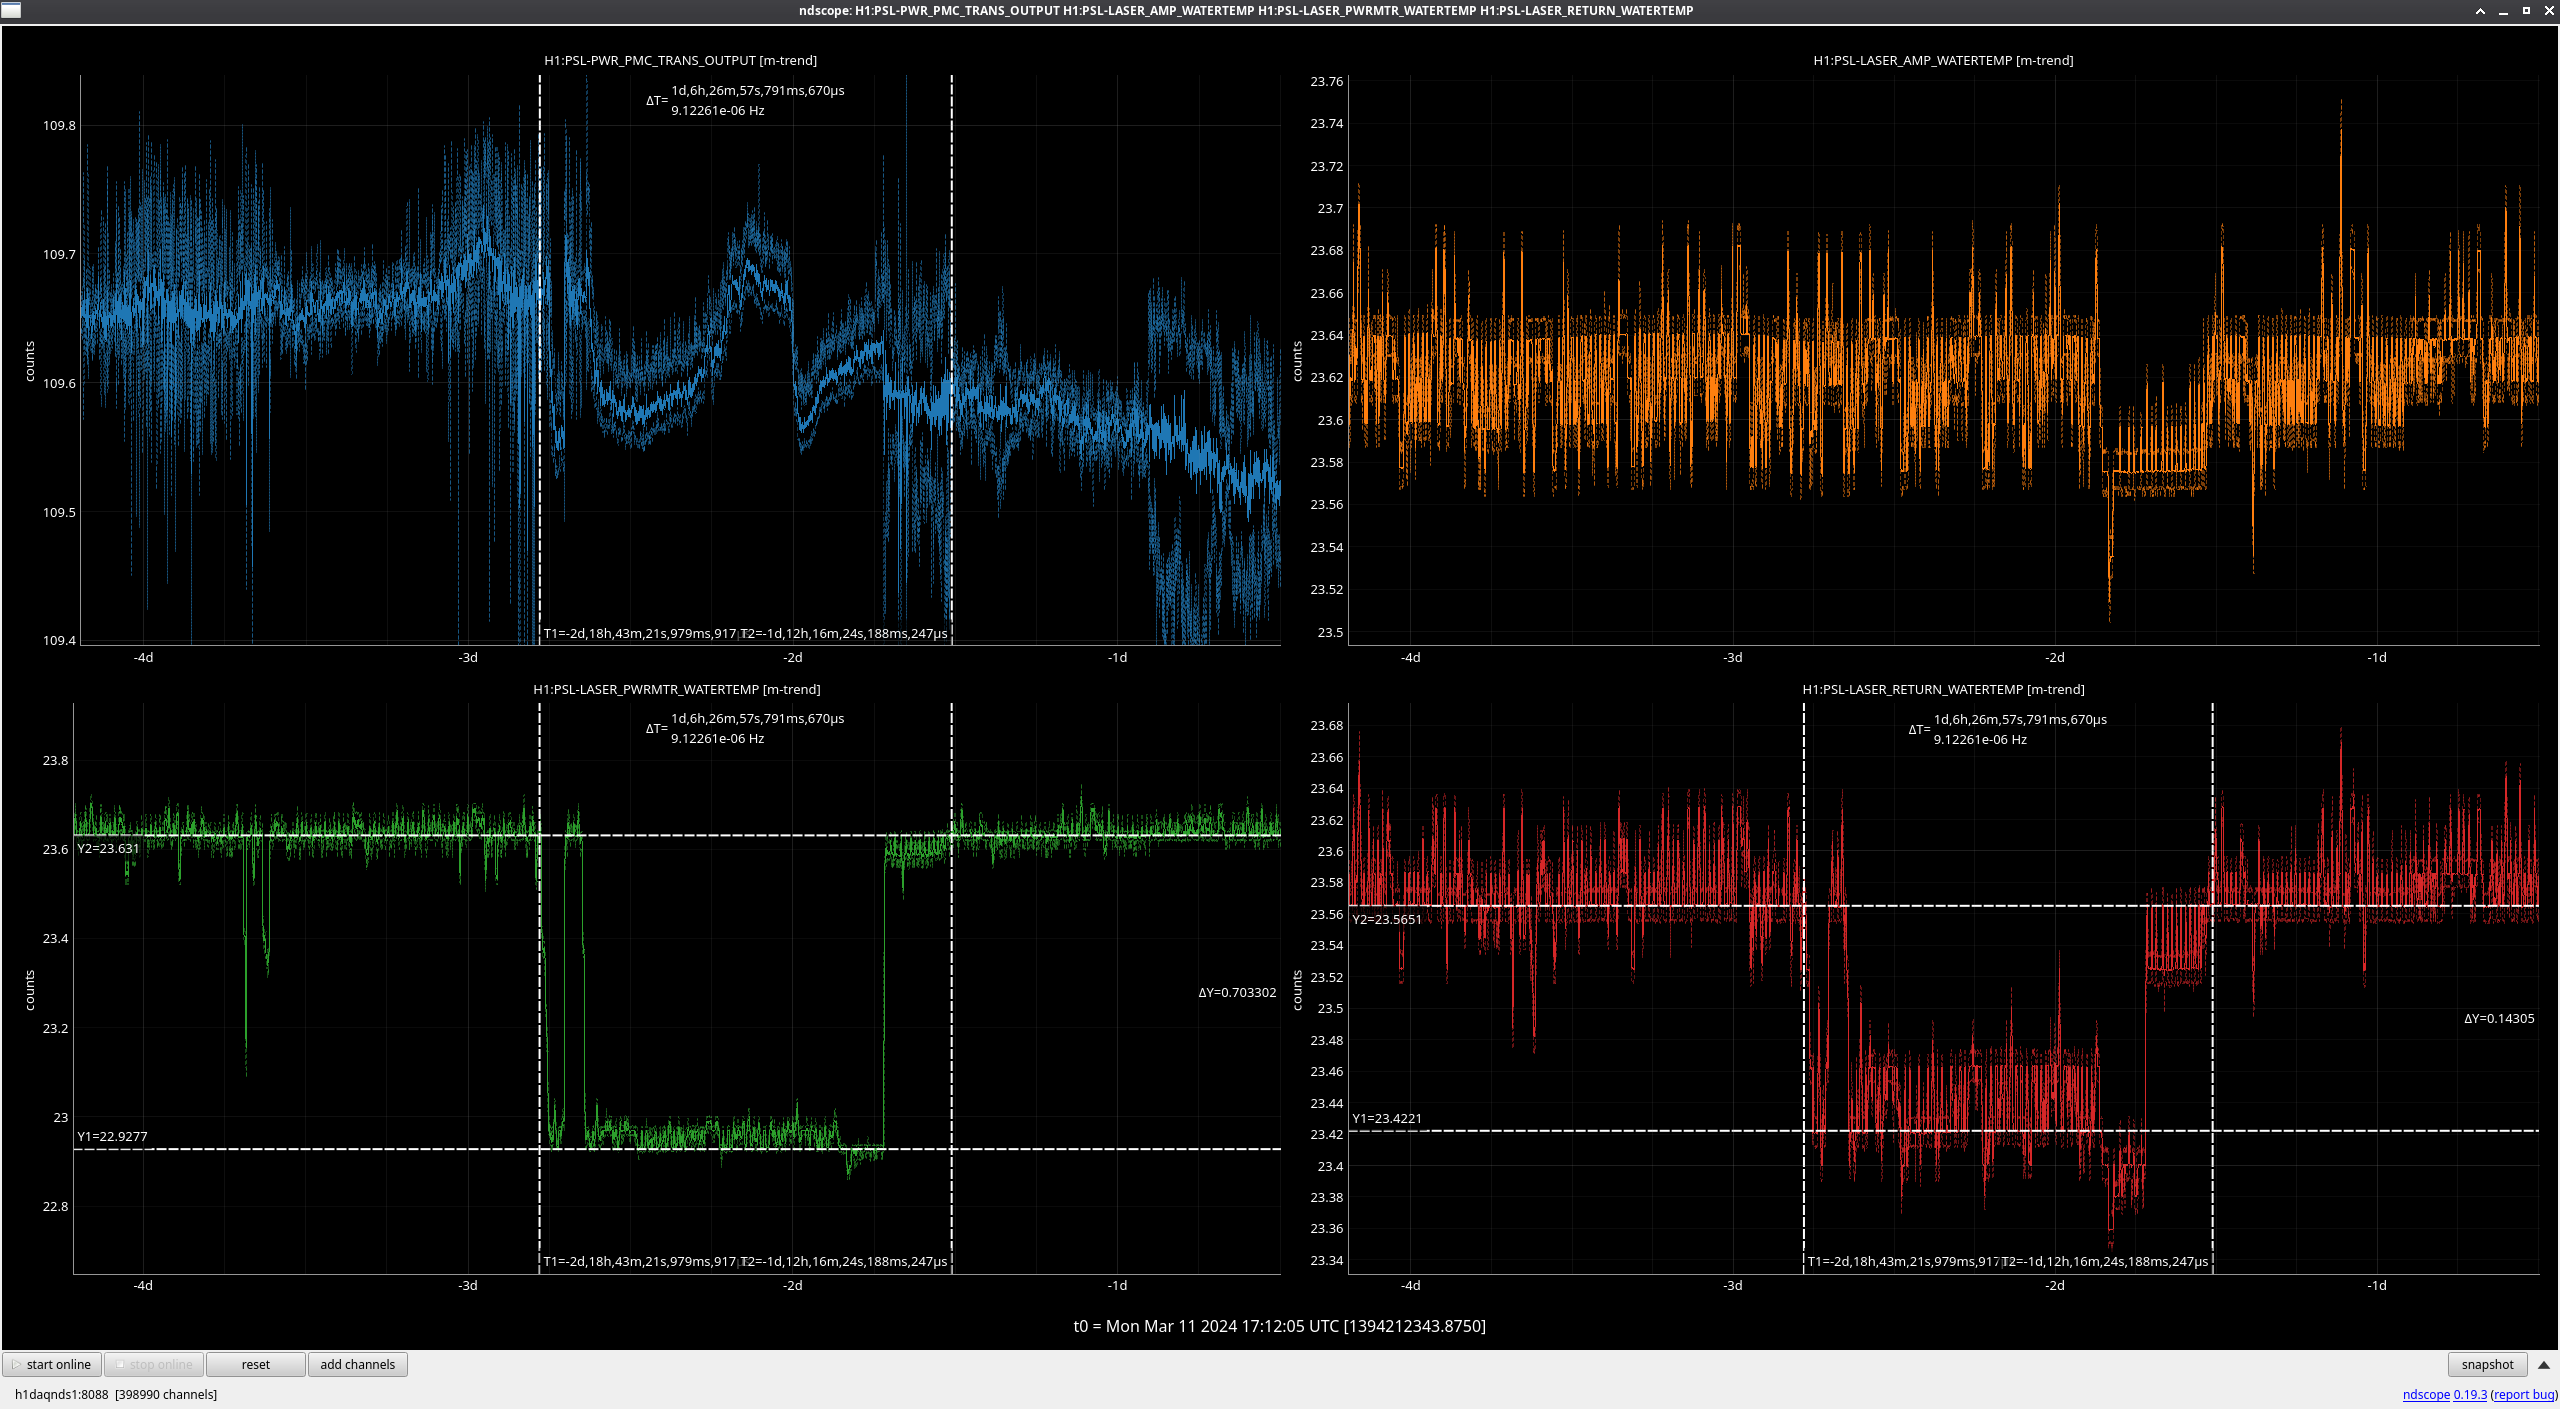Click the T2 cursor label in blue plot
The width and height of the screenshot is (2560, 1409).
(845, 633)
